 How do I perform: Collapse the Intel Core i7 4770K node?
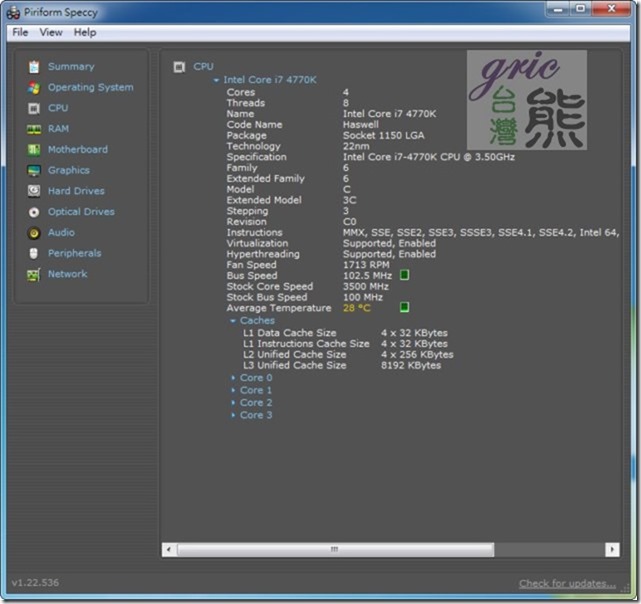click(216, 80)
